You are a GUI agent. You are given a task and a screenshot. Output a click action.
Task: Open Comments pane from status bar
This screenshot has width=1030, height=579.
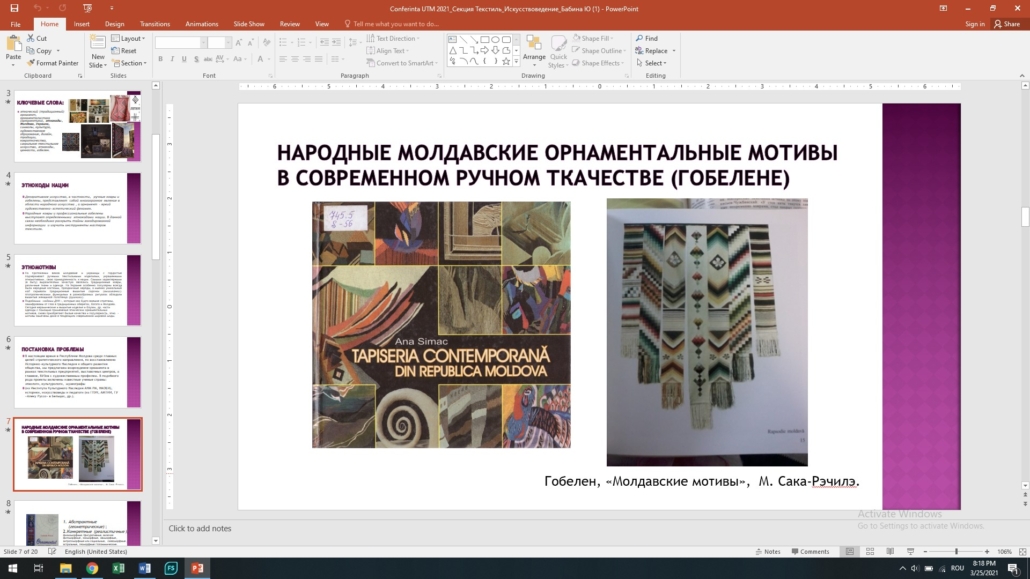click(x=810, y=551)
